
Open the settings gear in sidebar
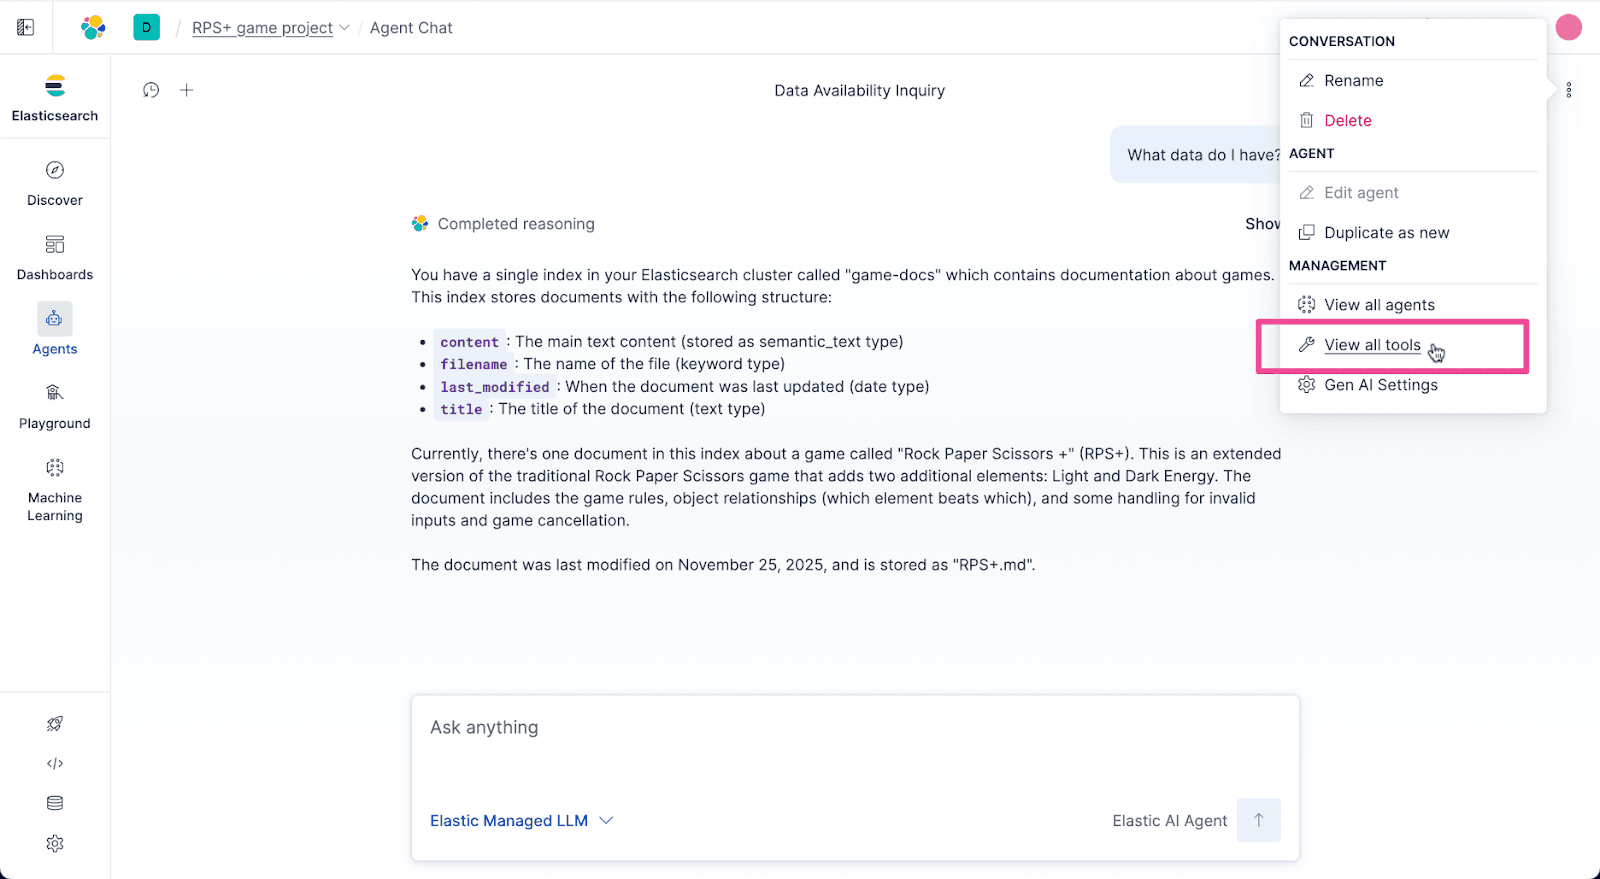pyautogui.click(x=55, y=844)
